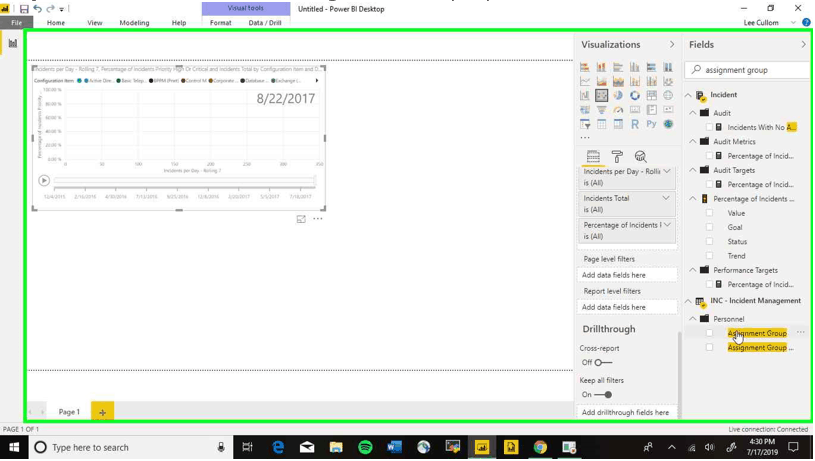Select the Clustered column chart visualization

(635, 67)
